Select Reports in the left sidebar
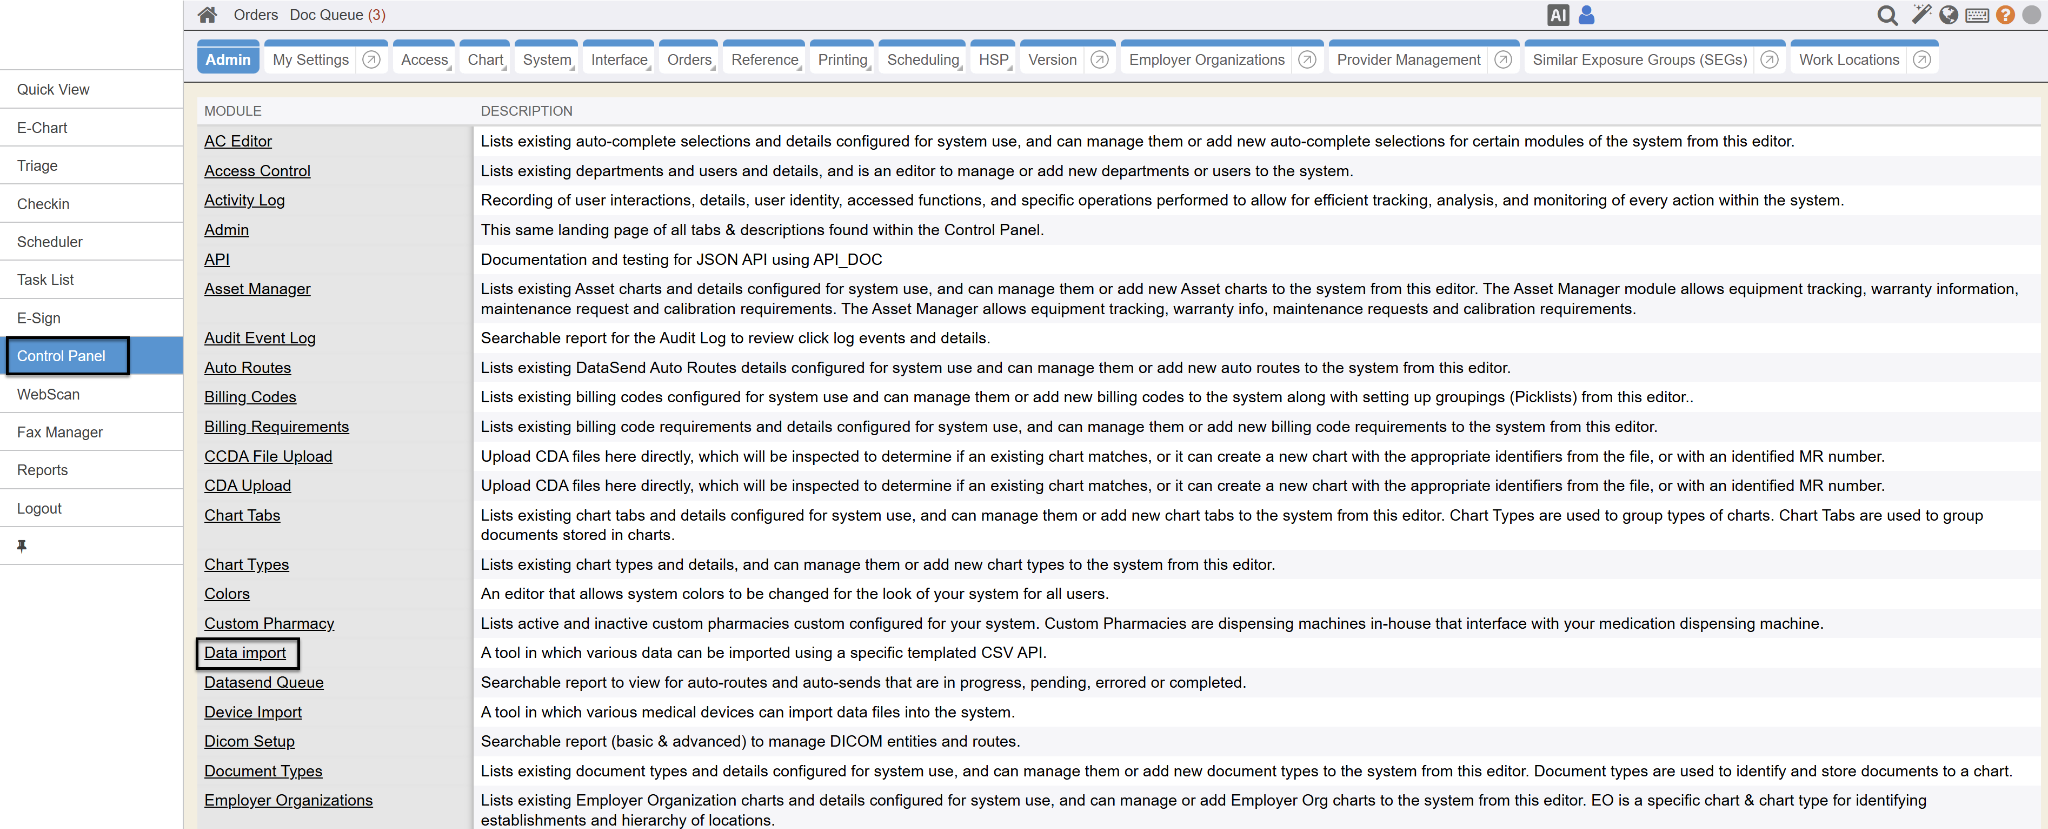 click(43, 470)
